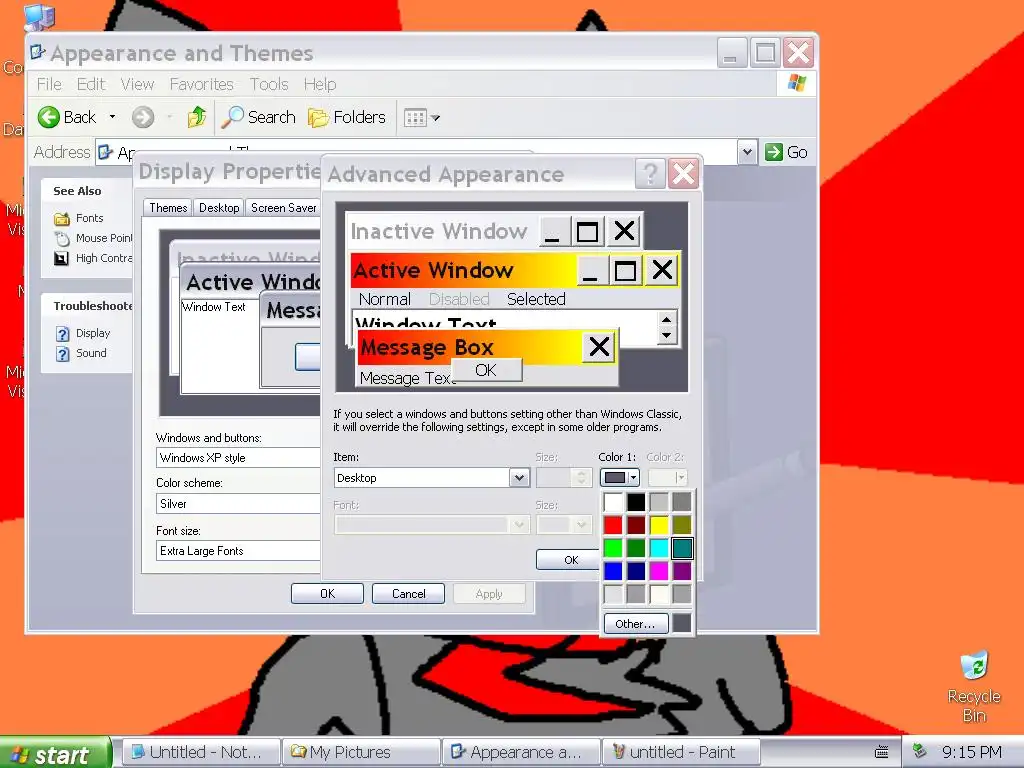Click the Windows flag logo in the menu bar
This screenshot has height=768, width=1024.
click(x=797, y=84)
